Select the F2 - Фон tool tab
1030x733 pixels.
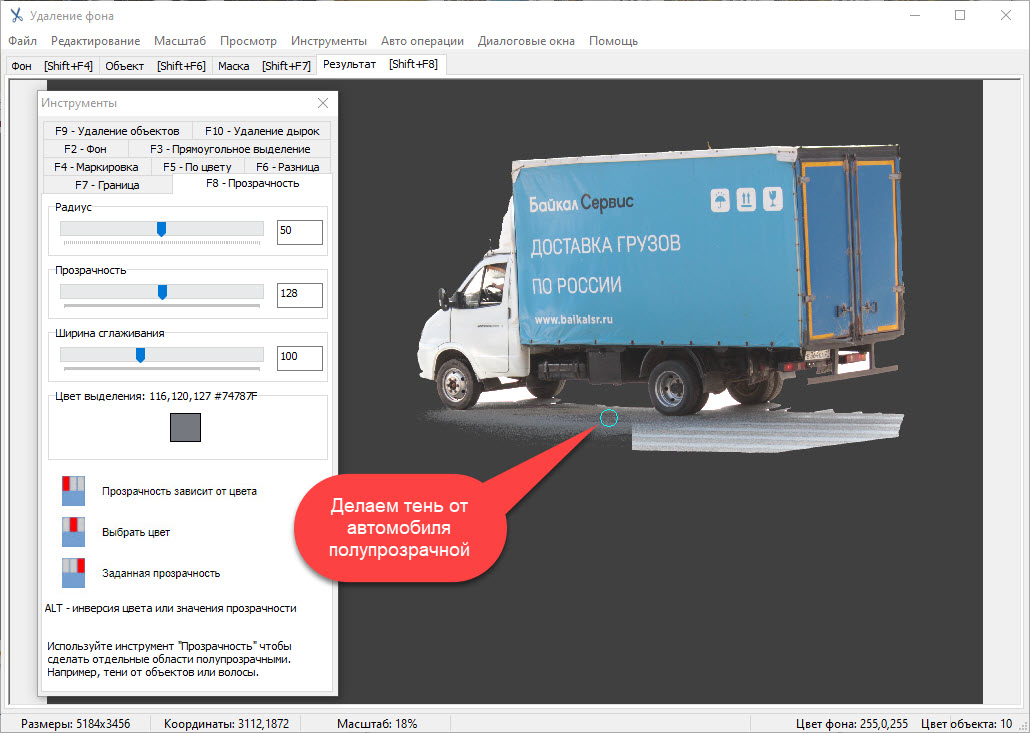[85, 149]
